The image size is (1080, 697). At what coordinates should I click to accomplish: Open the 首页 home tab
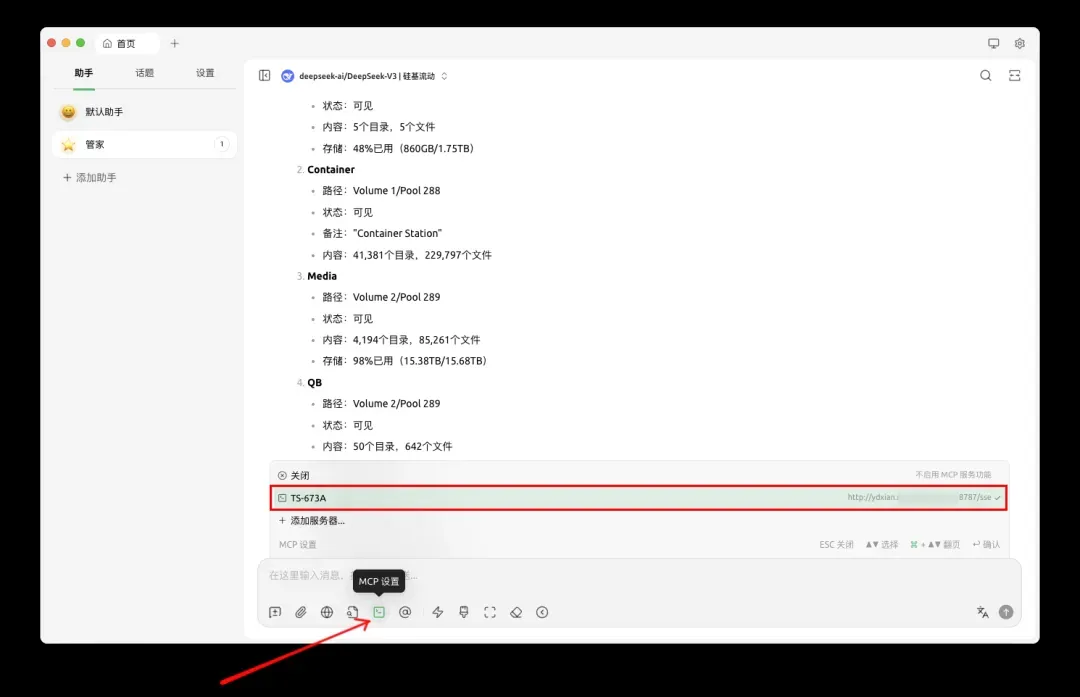[127, 43]
